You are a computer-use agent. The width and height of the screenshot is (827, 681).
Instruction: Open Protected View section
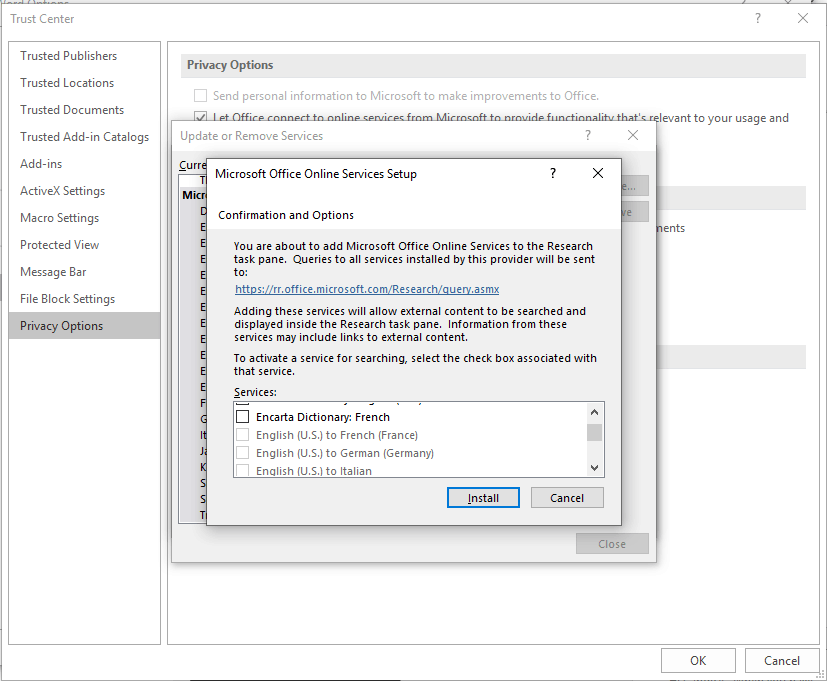pyautogui.click(x=84, y=245)
